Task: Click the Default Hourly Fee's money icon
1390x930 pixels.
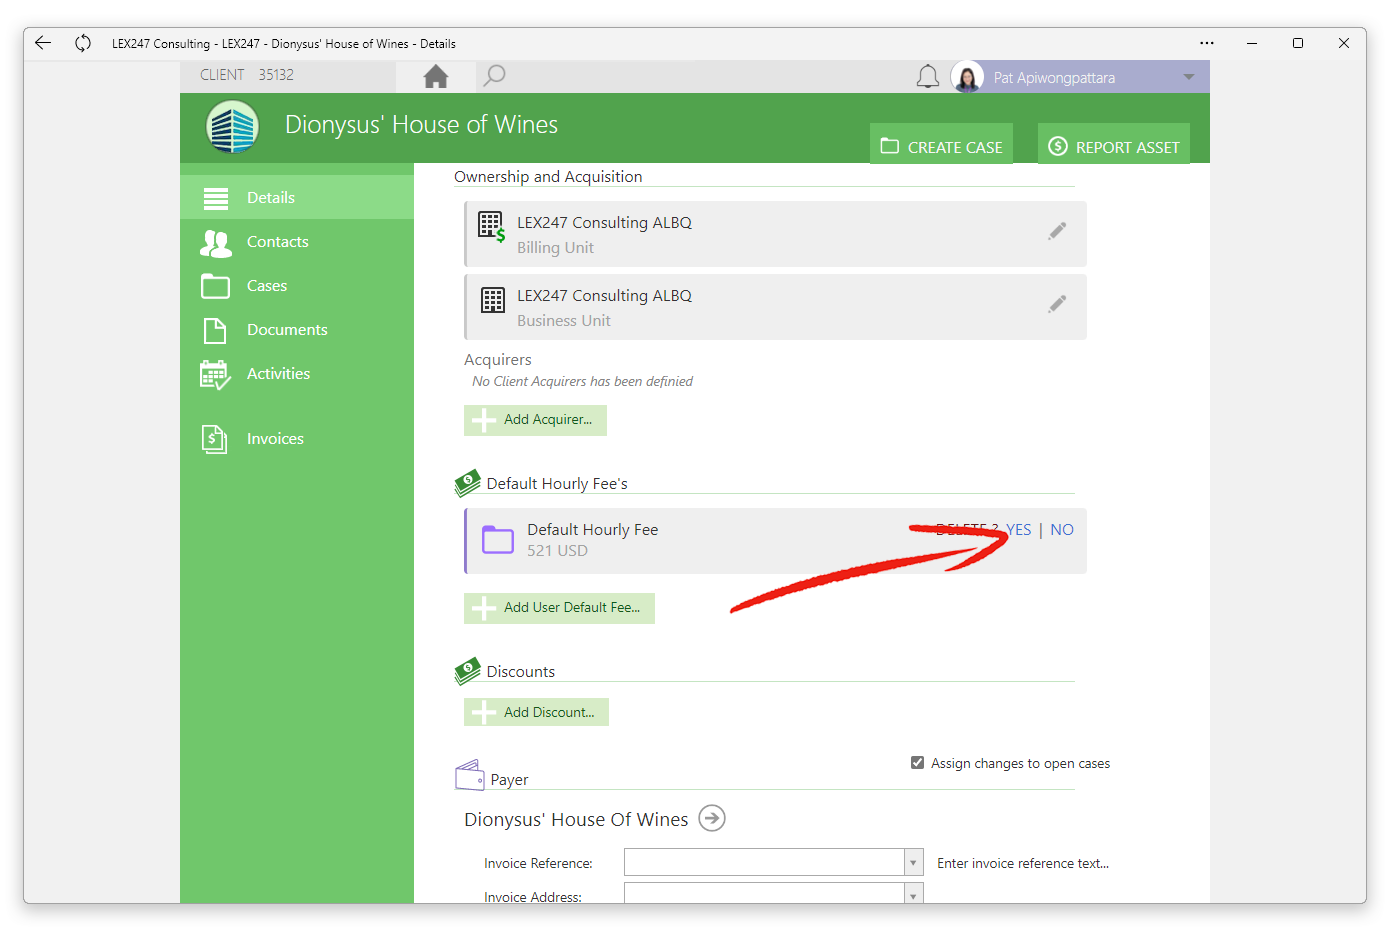Action: click(467, 483)
